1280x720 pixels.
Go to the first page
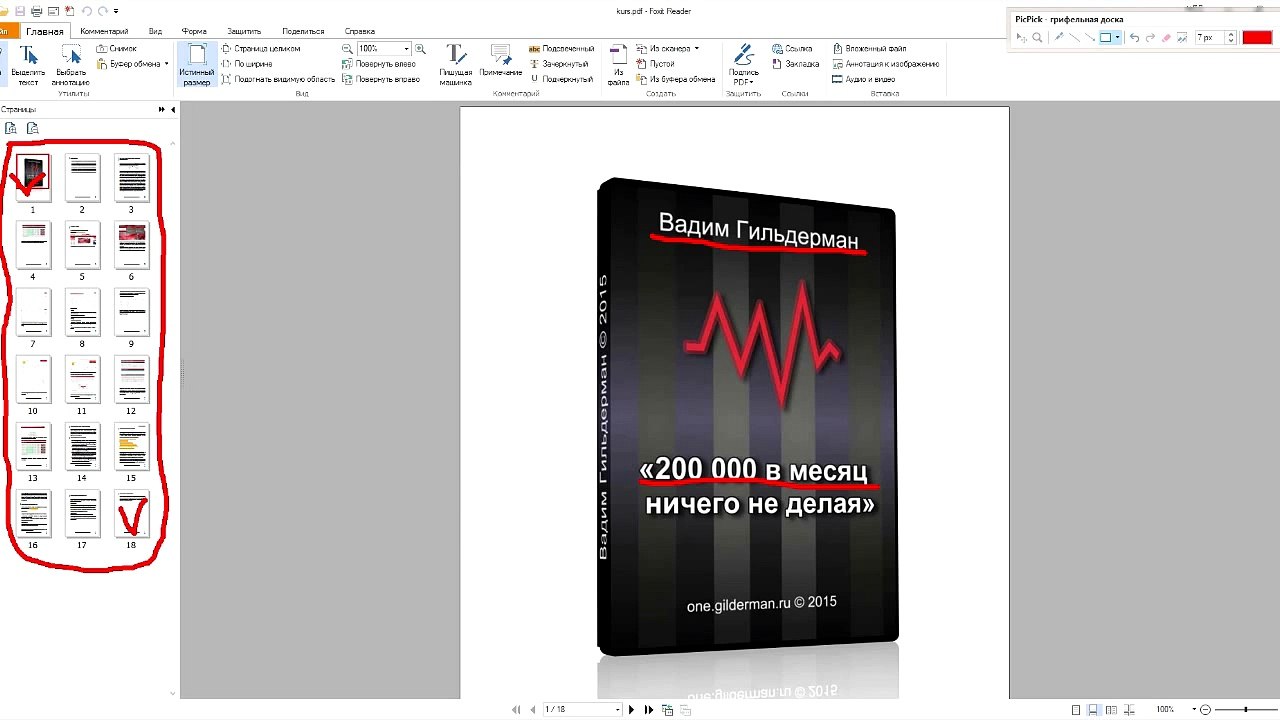click(516, 710)
